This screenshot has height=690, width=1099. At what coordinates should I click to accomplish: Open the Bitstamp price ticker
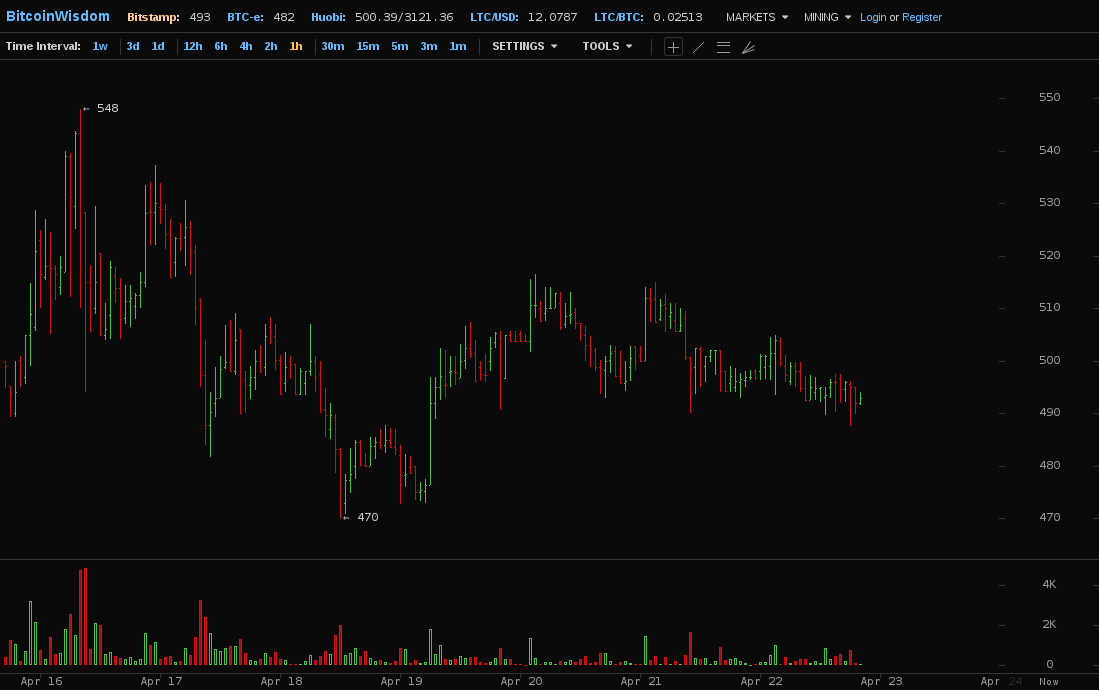[x=168, y=17]
